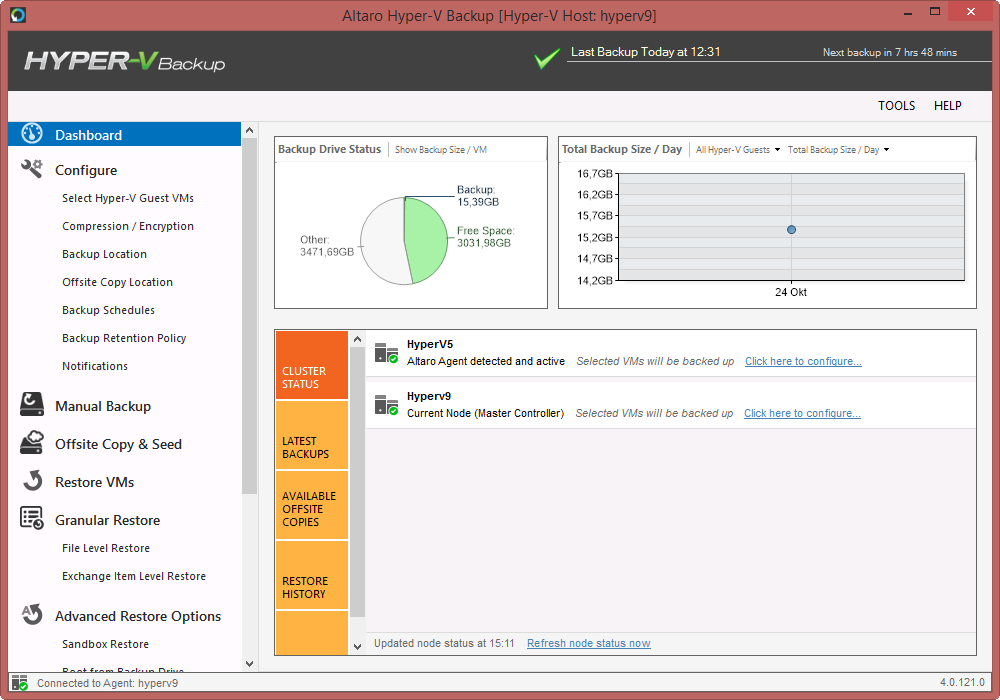1000x700 pixels.
Task: Click Show Backup Size / VM link
Action: click(x=441, y=150)
